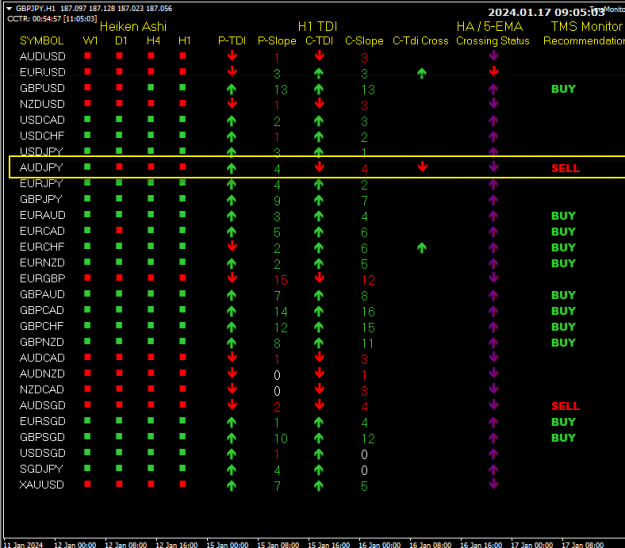This screenshot has height=548, width=625.
Task: Click the red P-TDI down arrow for NZDCAD
Action: point(232,389)
